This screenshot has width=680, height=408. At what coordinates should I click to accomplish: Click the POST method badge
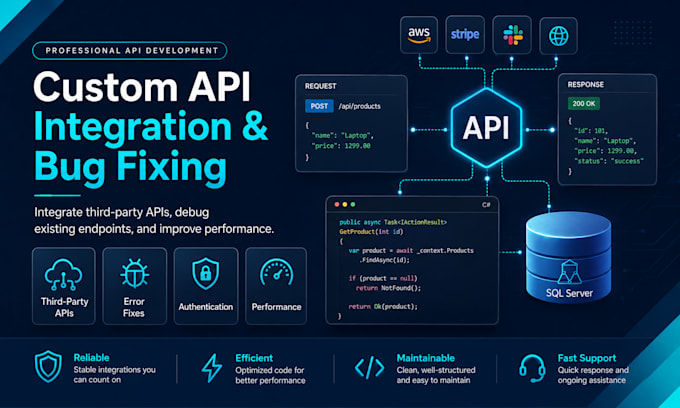pyautogui.click(x=319, y=106)
